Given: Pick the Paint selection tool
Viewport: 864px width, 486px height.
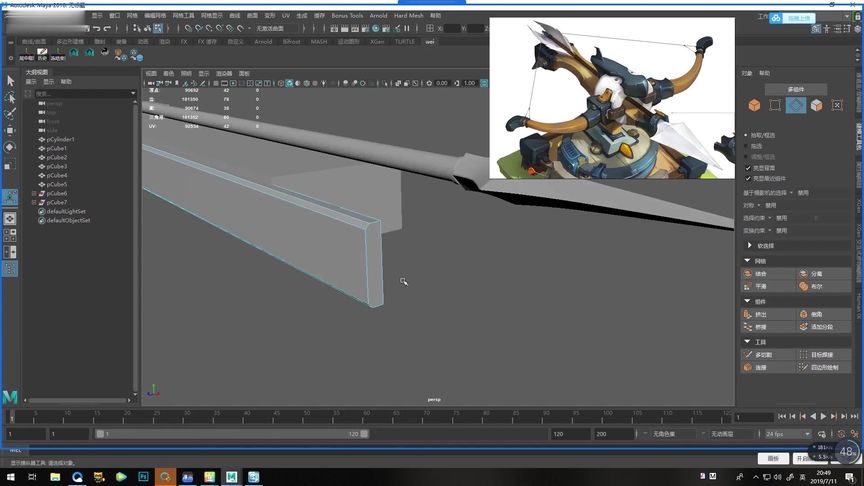Looking at the screenshot, I should tap(10, 114).
